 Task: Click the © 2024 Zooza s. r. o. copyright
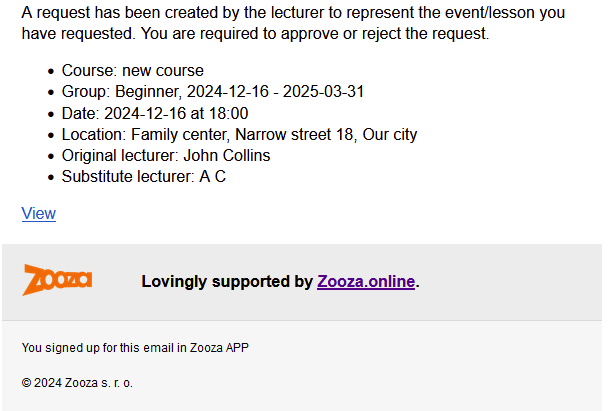77,383
